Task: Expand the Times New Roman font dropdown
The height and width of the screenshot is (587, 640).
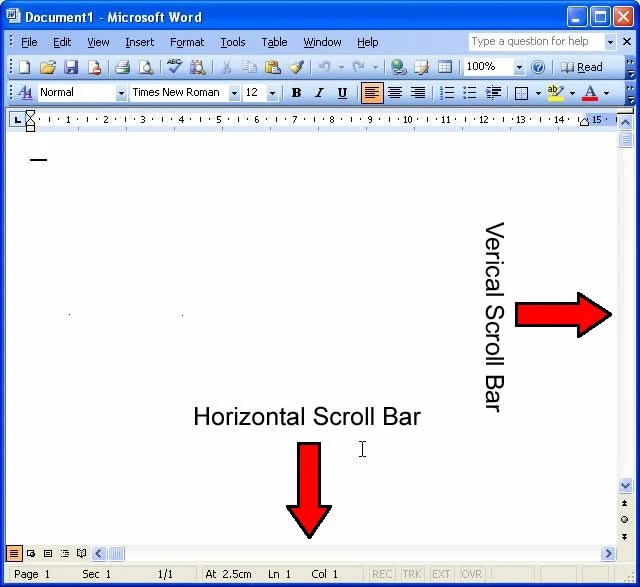Action: [234, 93]
